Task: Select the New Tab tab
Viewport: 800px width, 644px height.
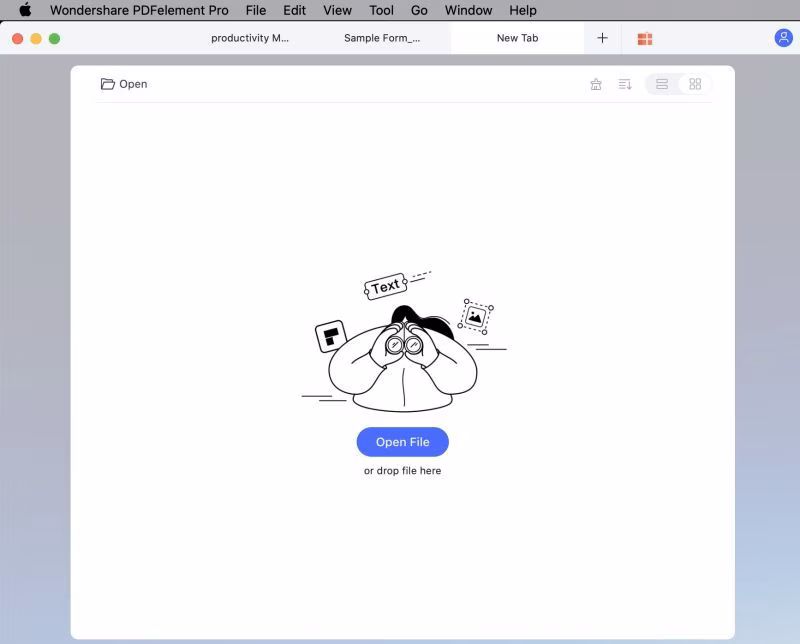Action: pos(517,38)
